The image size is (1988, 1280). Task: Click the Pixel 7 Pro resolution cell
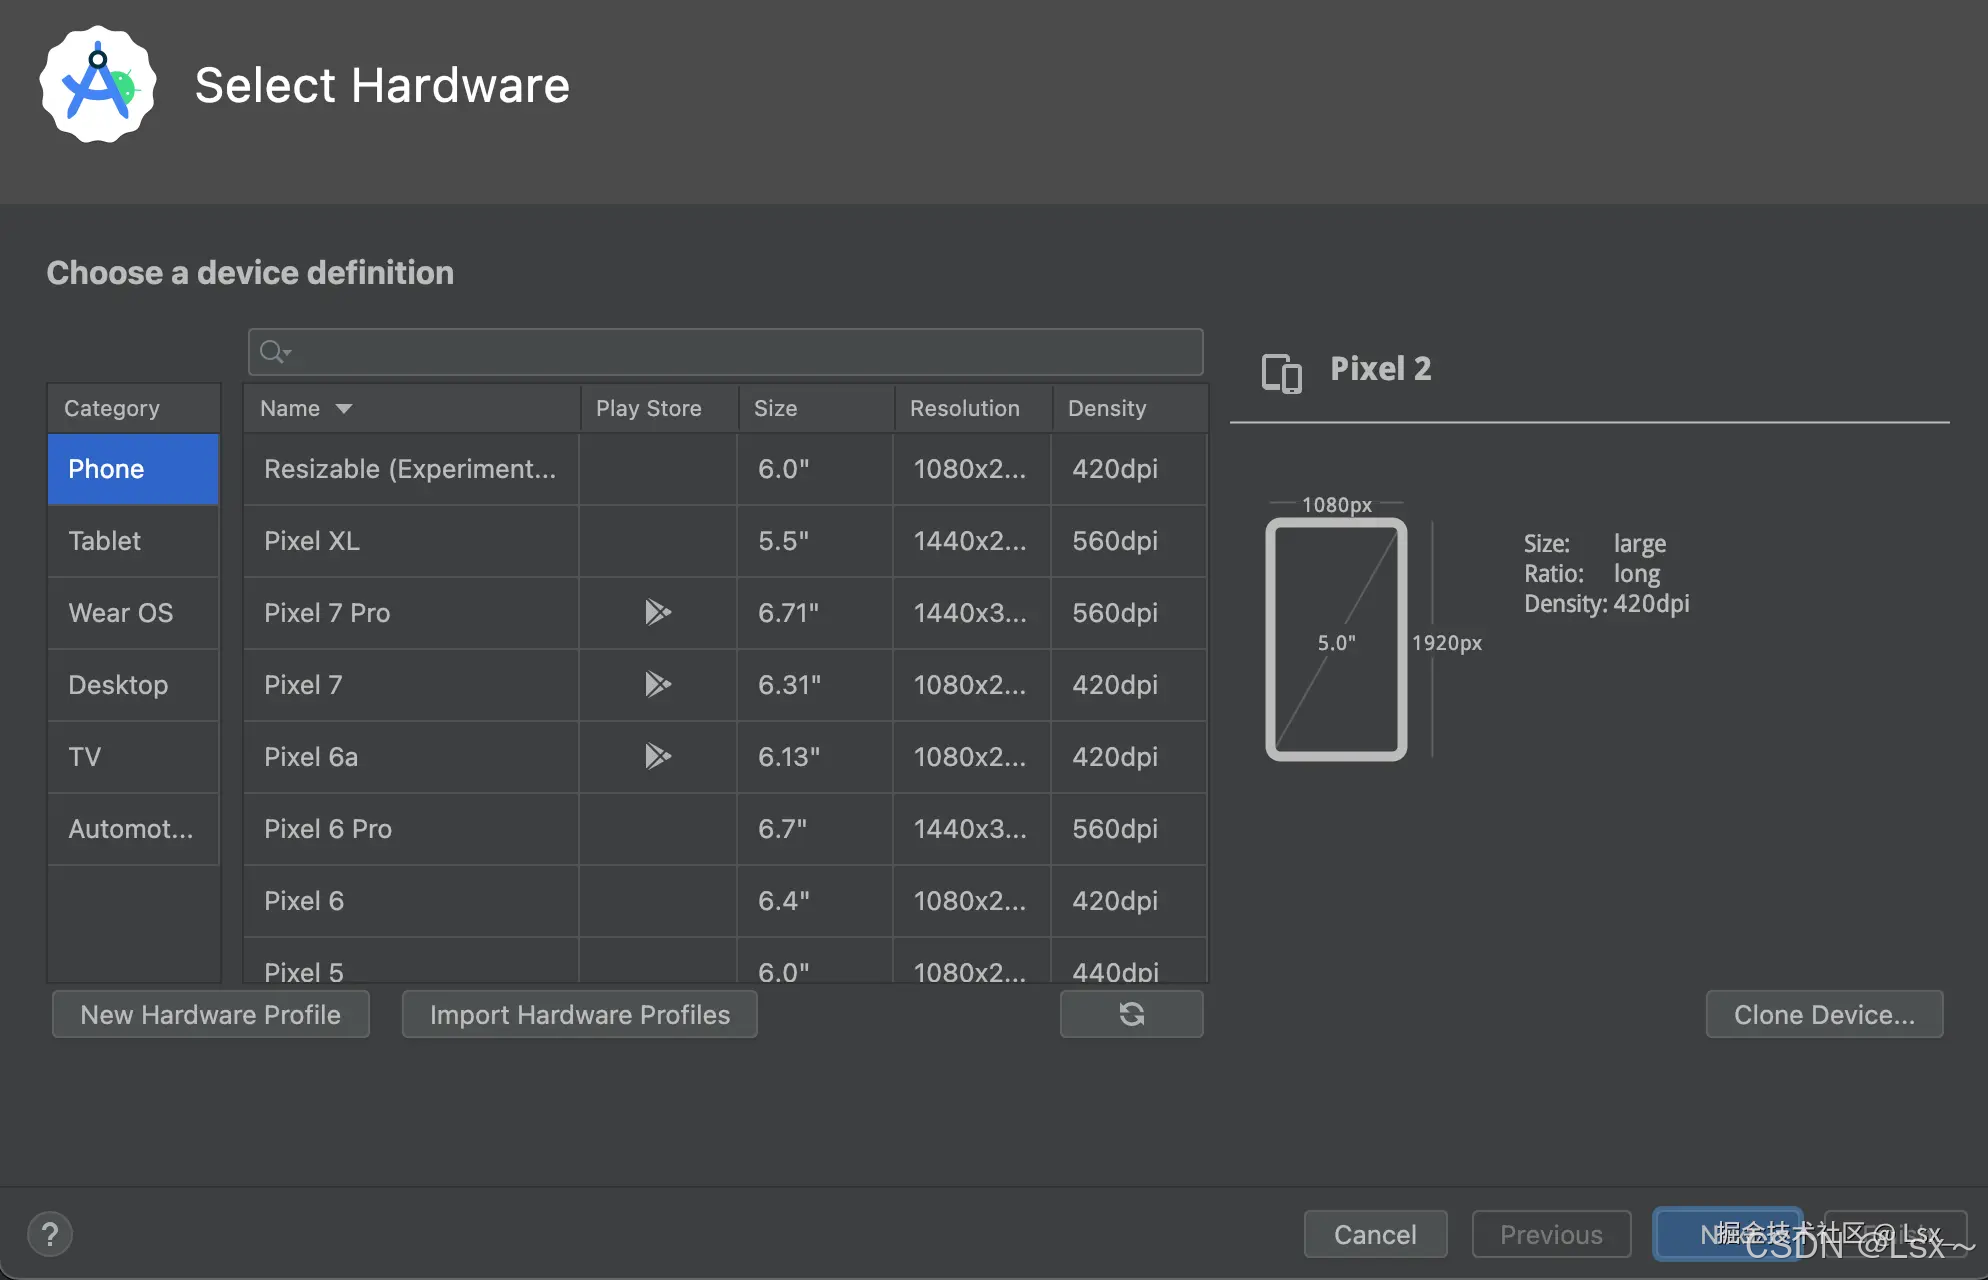tap(972, 613)
